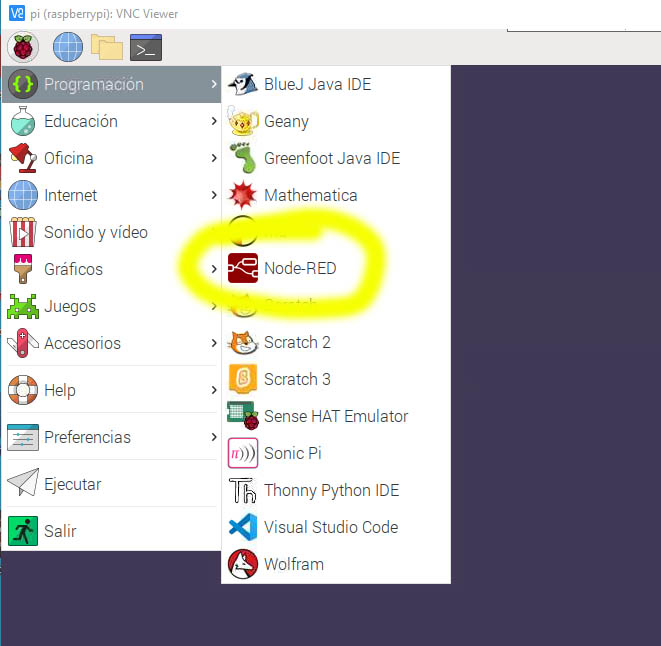Click the Wolfram wolf icon

[x=242, y=564]
